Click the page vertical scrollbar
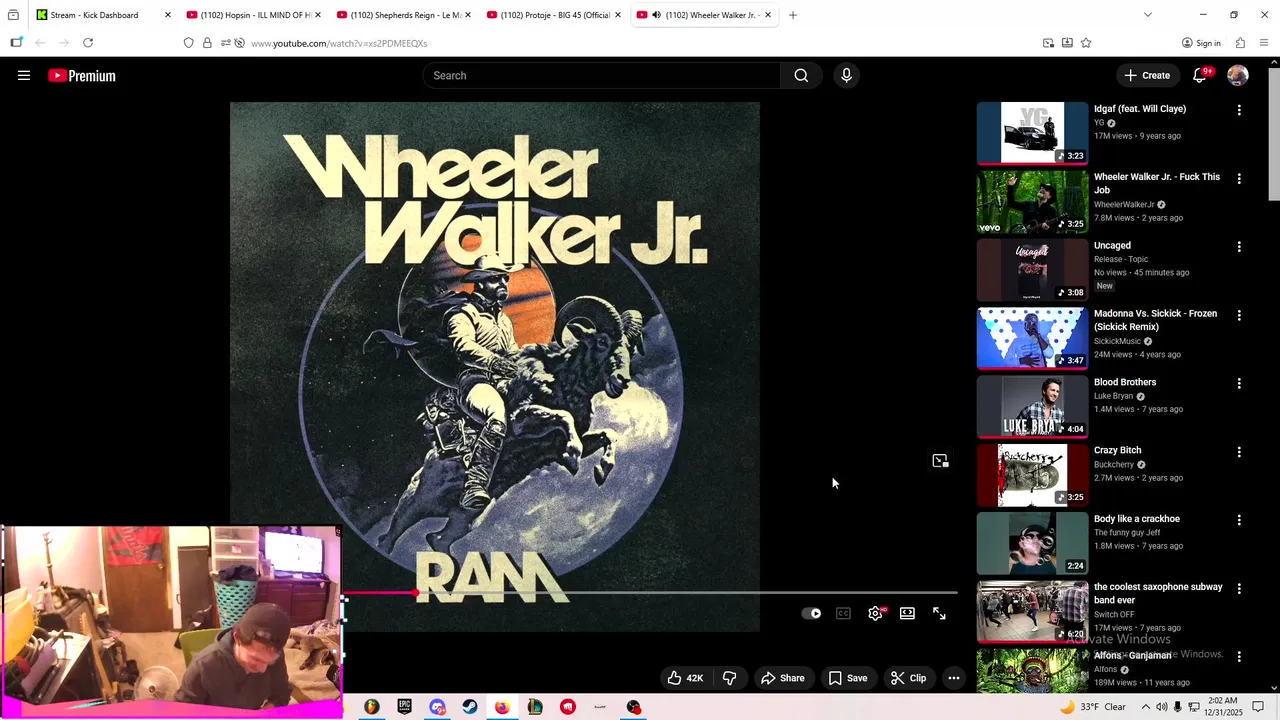 (x=1274, y=135)
